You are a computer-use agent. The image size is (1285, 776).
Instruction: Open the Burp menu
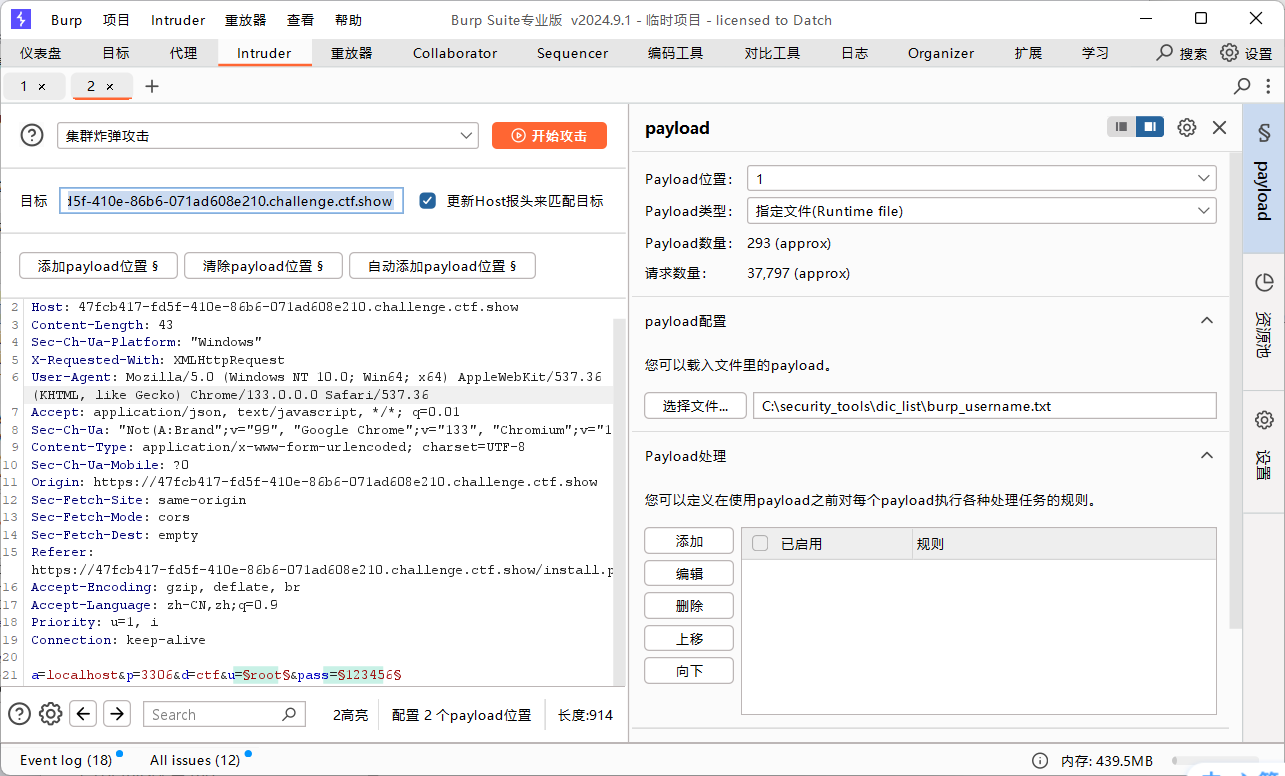point(67,20)
